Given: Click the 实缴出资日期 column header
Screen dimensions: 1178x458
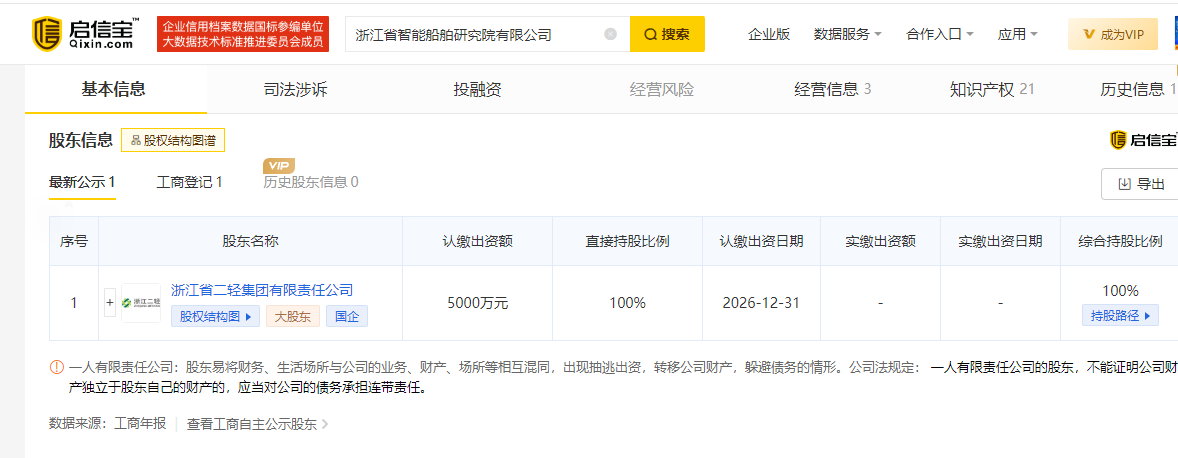Looking at the screenshot, I should coord(1000,241).
